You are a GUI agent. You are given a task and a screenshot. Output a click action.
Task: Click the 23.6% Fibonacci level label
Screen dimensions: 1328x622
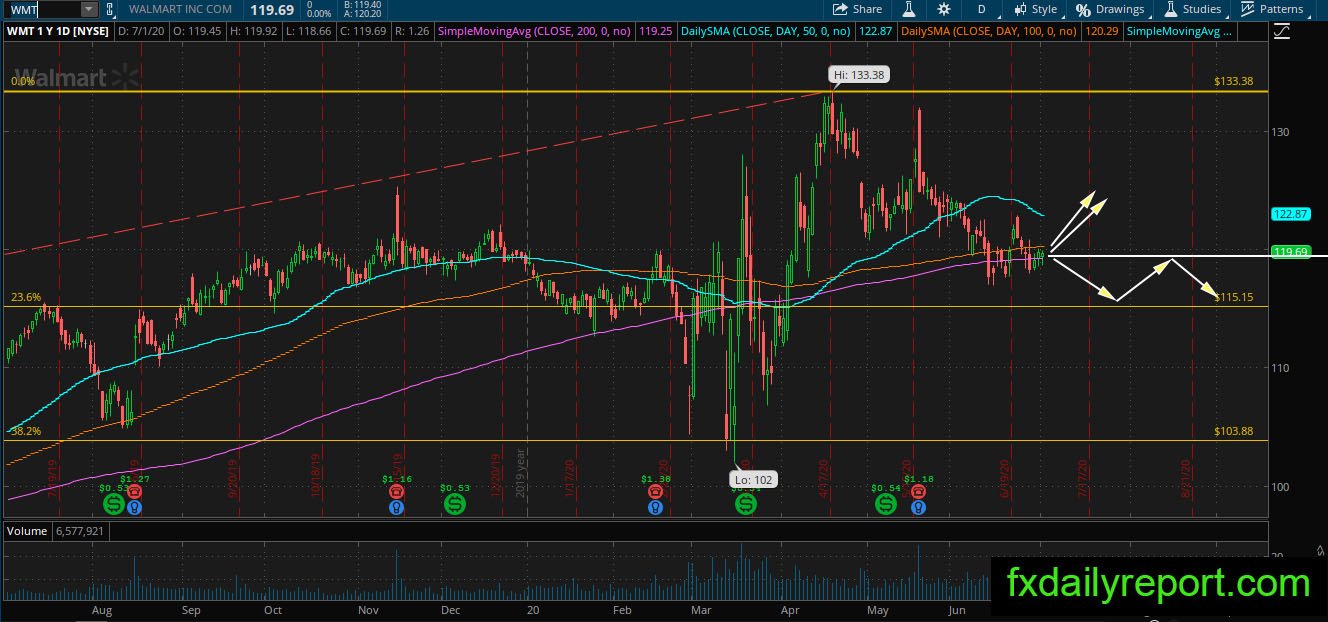click(x=25, y=297)
